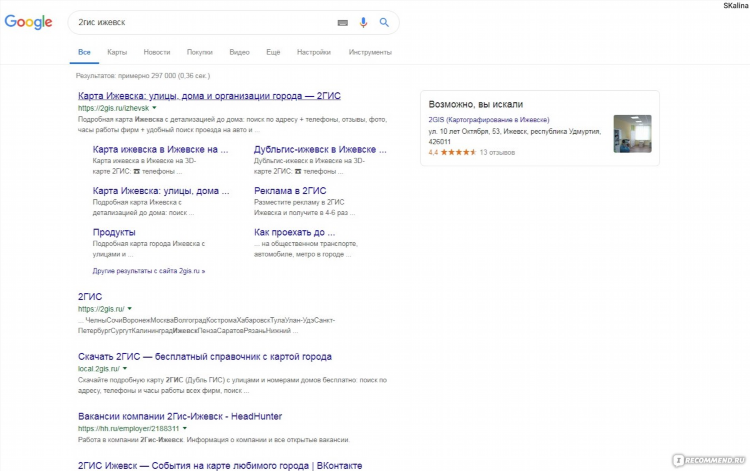This screenshot has width=750, height=471.
Task: Click the green URL https://hh.ru/employer/2188311
Action: [128, 428]
